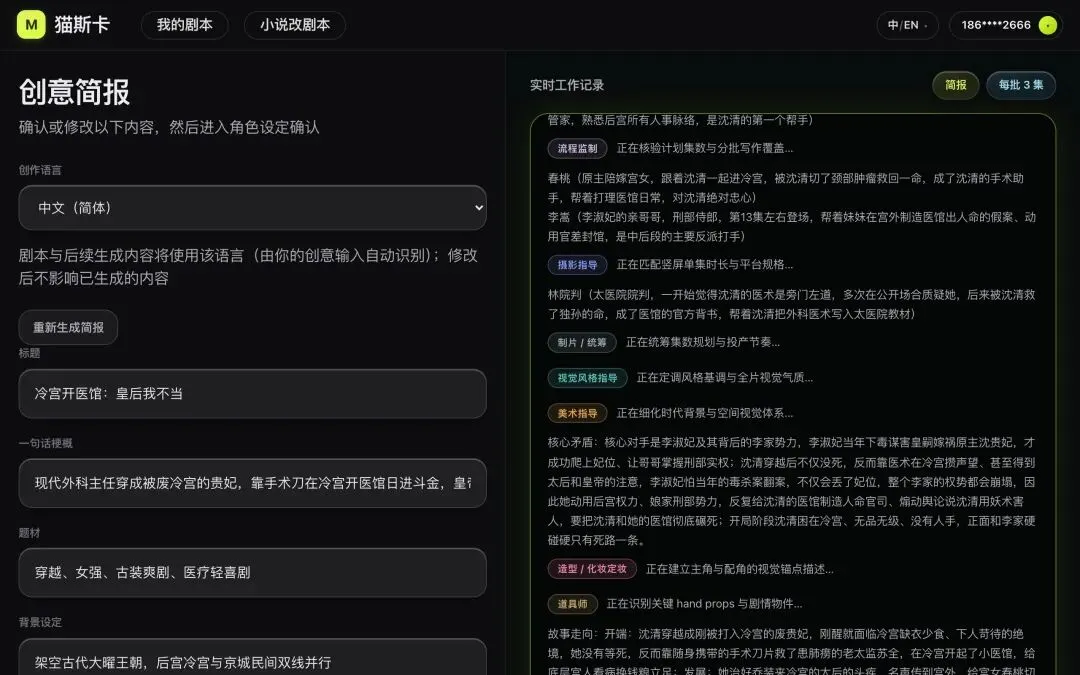The width and height of the screenshot is (1080, 675).
Task: Click the 重新生成简报 button
Action: point(68,327)
